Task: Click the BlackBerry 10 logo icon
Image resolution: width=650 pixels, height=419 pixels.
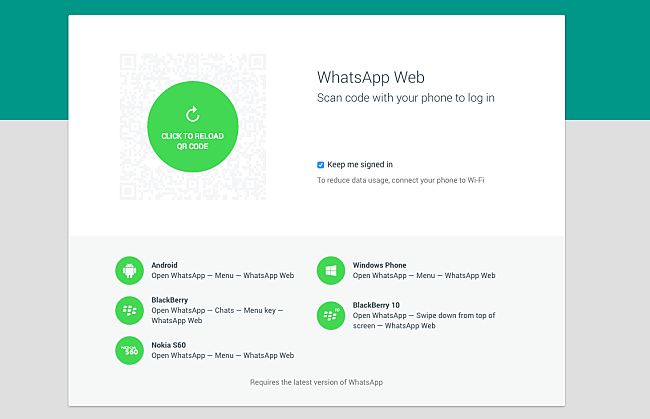Action: [331, 315]
